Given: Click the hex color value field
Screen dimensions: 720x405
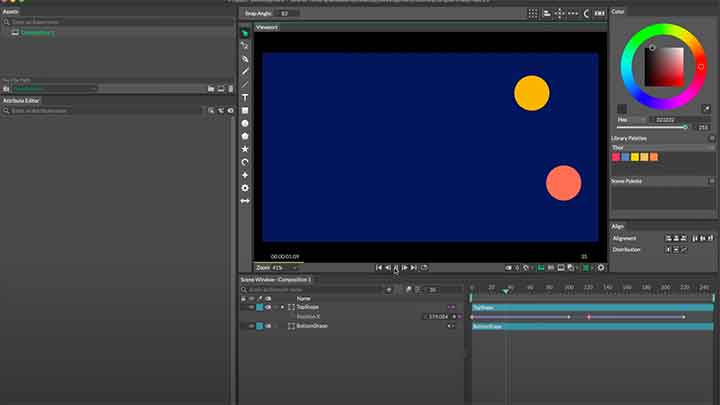Looking at the screenshot, I should 680,120.
